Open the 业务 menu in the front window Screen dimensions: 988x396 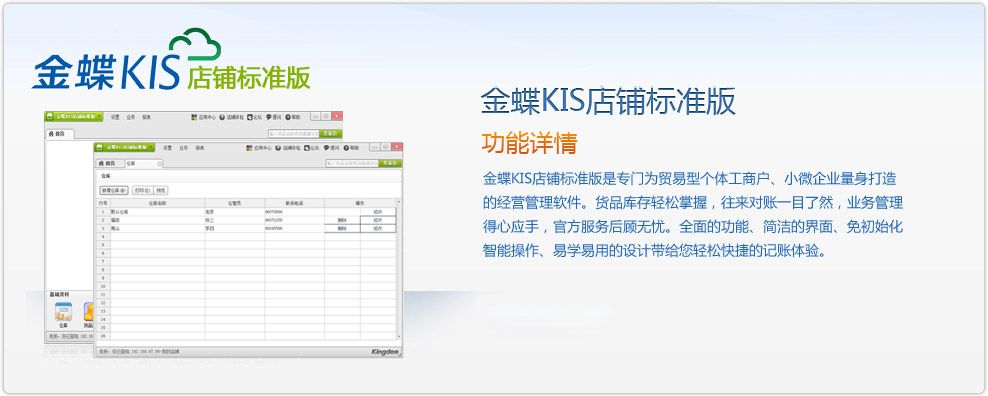(x=183, y=148)
